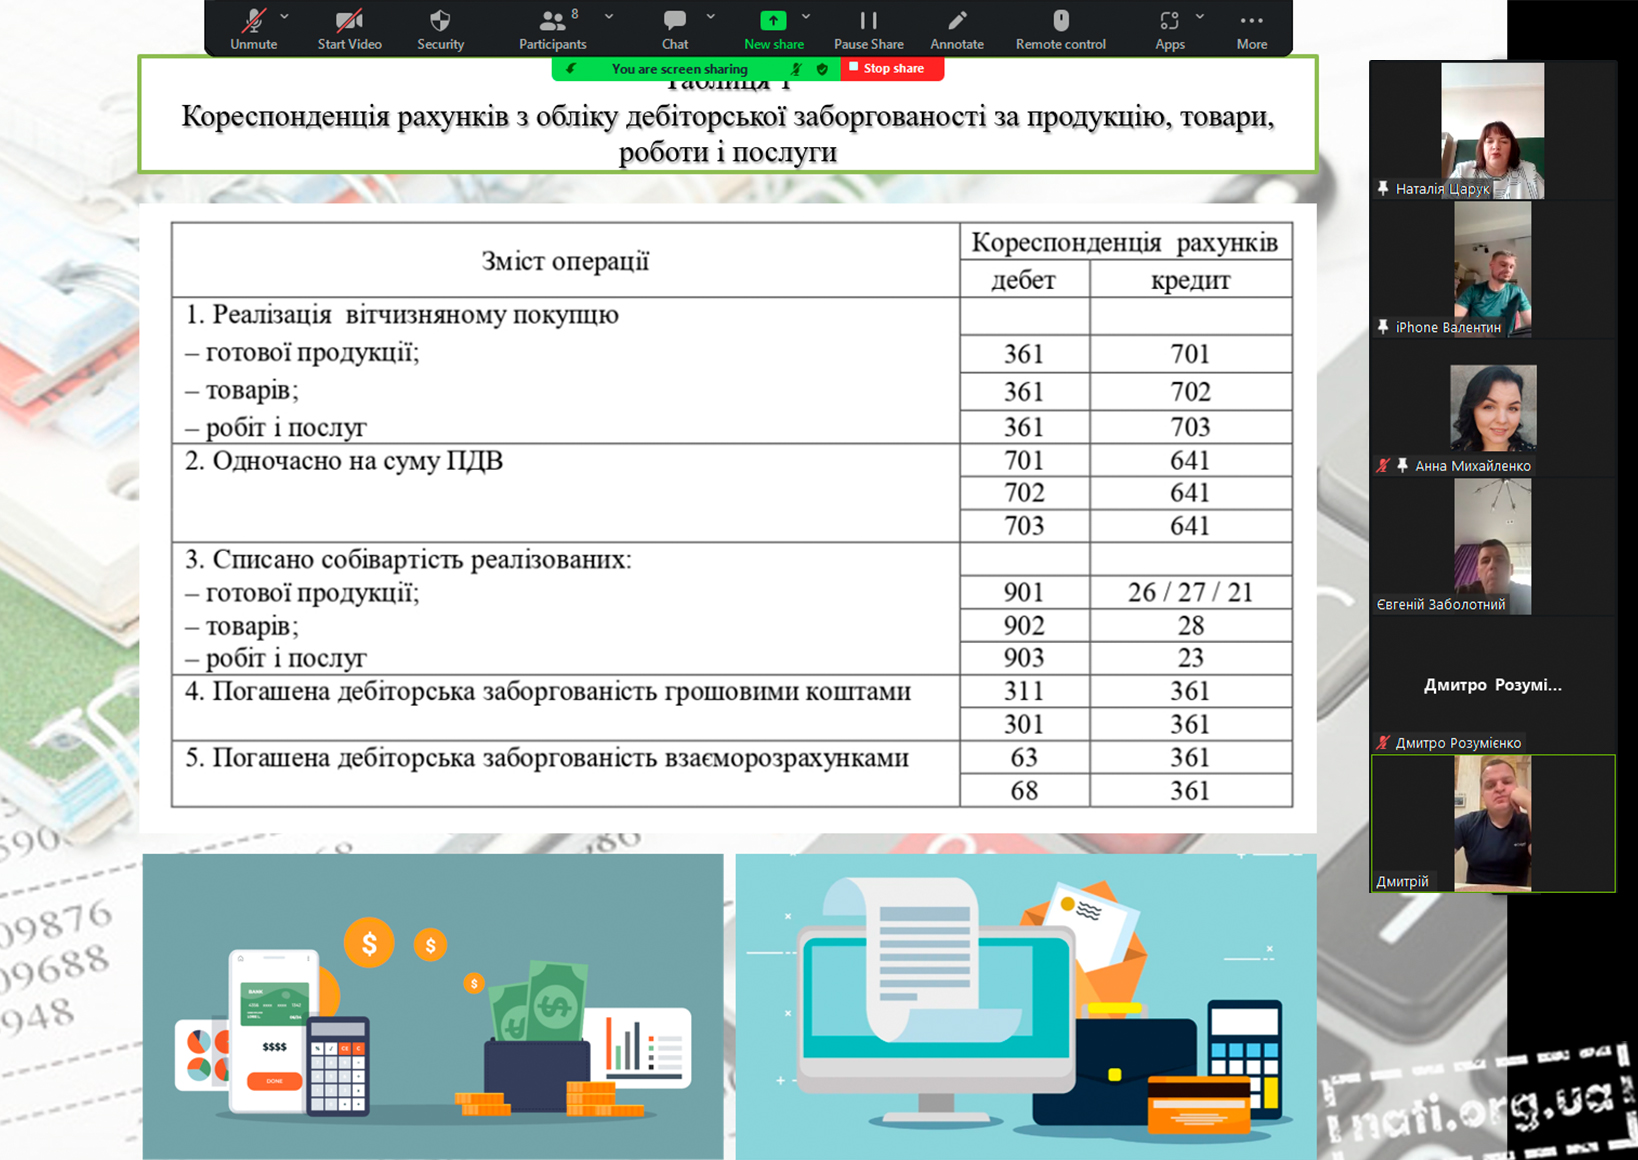The width and height of the screenshot is (1638, 1160).
Task: Click the "You are screen sharing" label
Action: click(679, 69)
